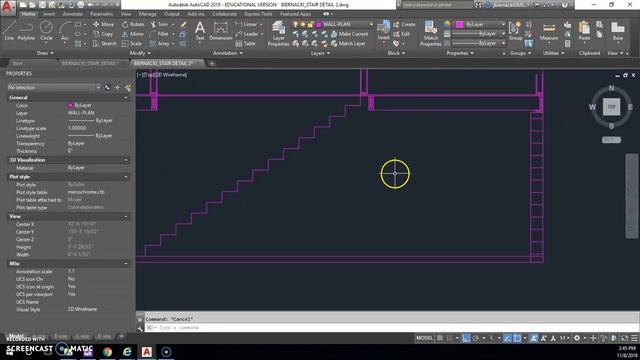Toggle object snap in status bar

pos(517,338)
